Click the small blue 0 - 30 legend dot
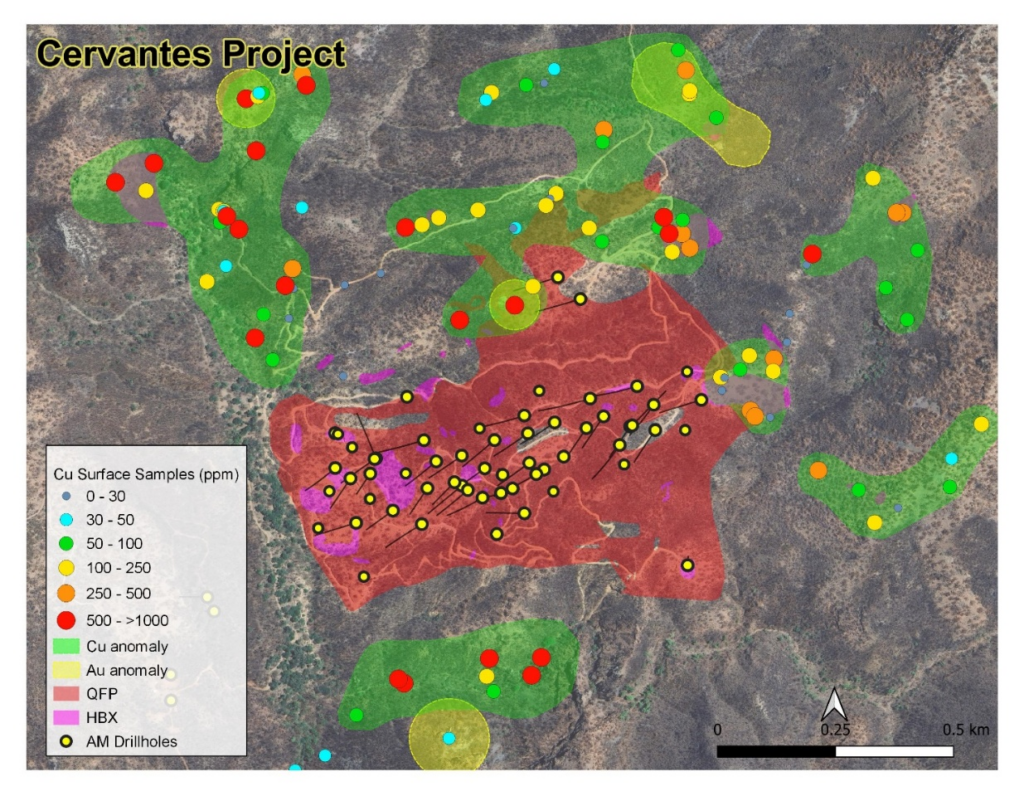This screenshot has width=1024, height=791. pyautogui.click(x=67, y=495)
